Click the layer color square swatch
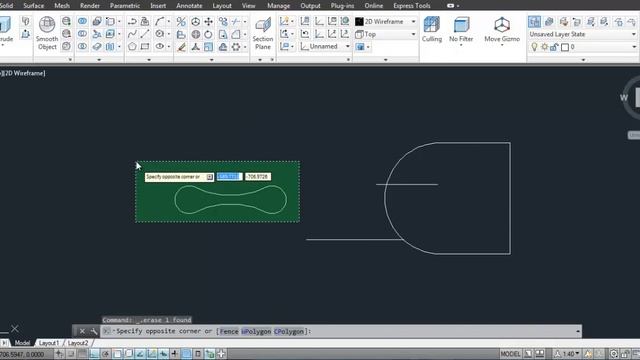 click(565, 47)
